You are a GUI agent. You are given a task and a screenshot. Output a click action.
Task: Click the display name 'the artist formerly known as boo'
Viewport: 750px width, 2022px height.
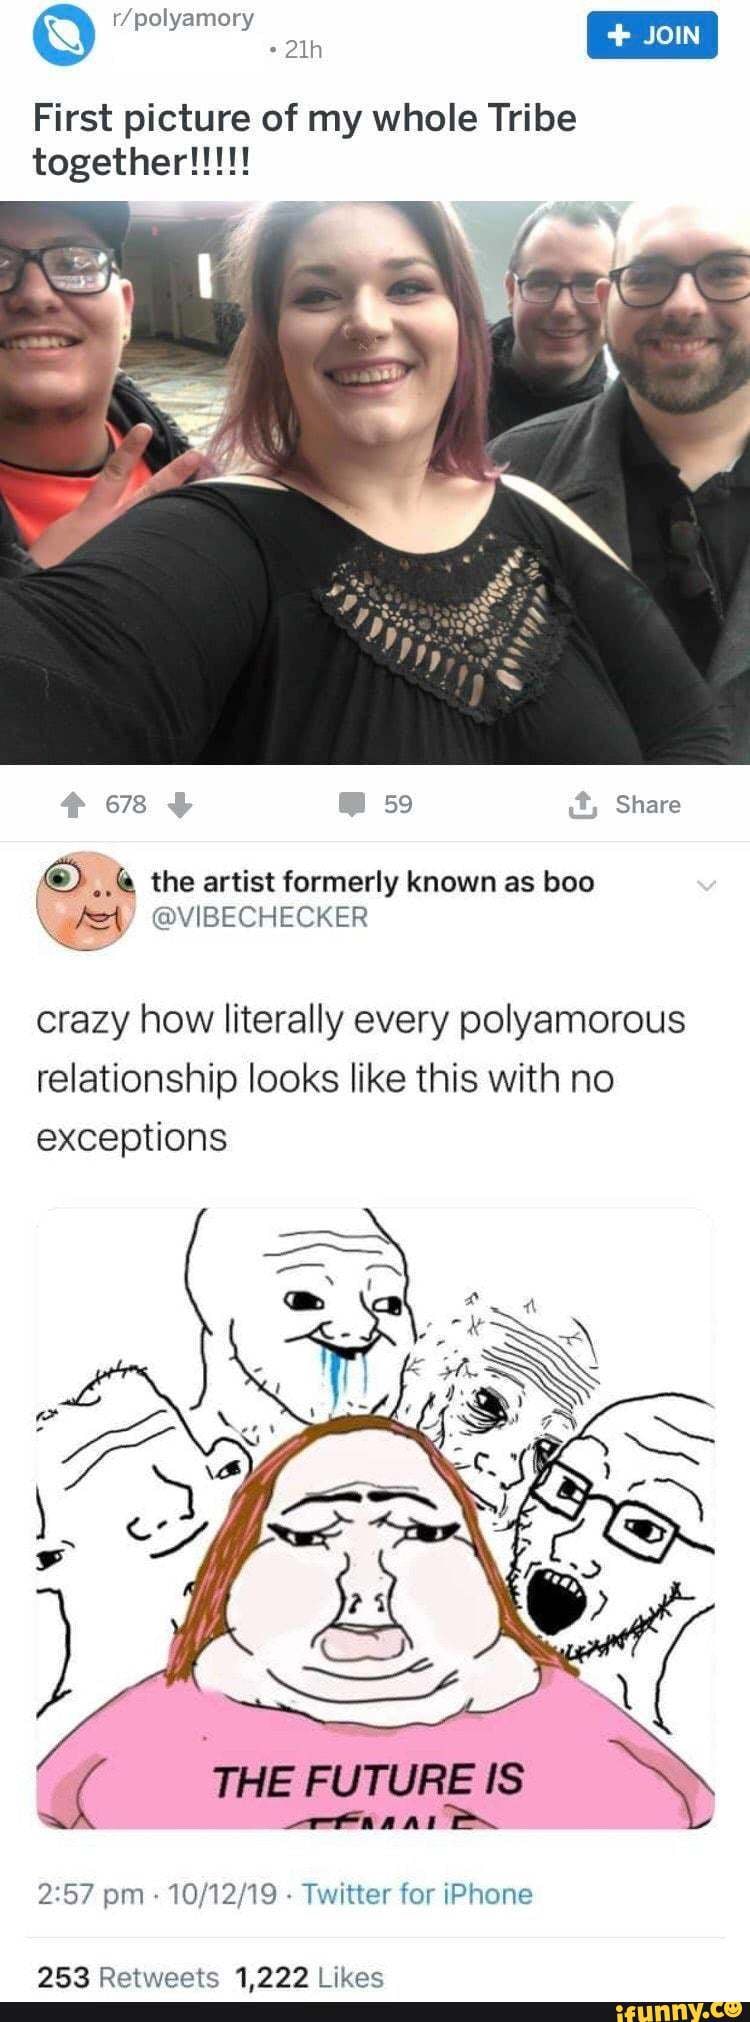pos(372,882)
